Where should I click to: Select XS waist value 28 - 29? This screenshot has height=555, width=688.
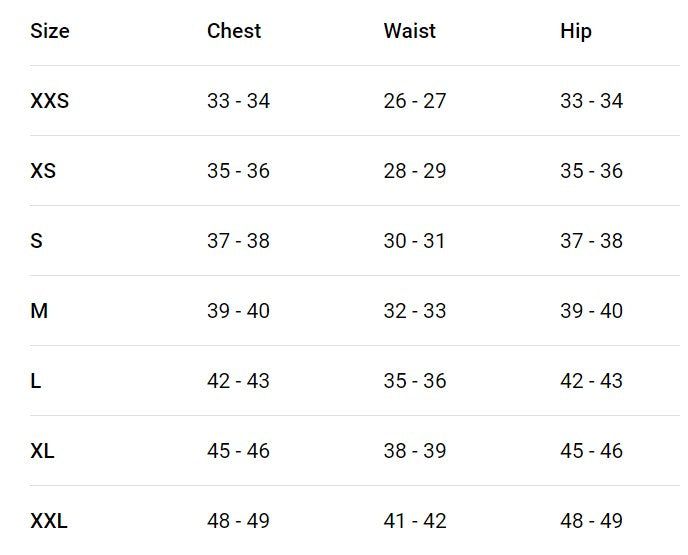click(415, 171)
